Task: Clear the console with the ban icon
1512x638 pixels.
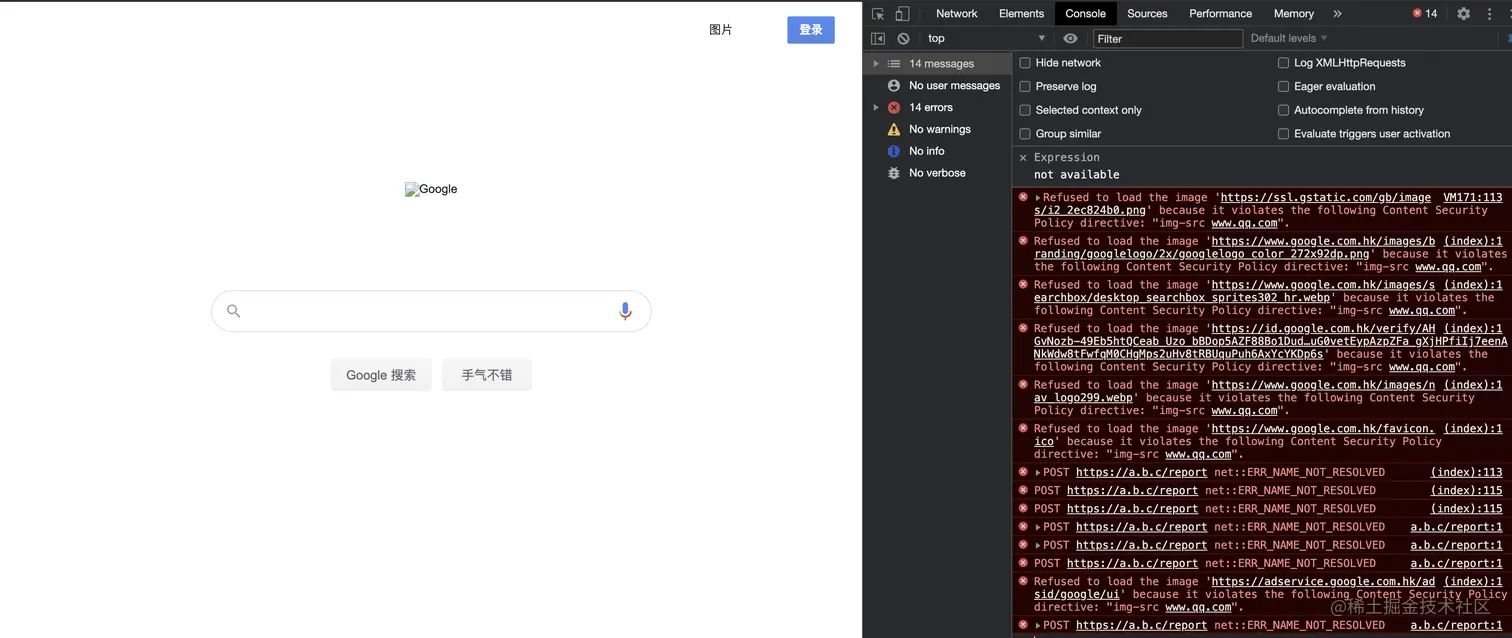Action: (x=903, y=38)
